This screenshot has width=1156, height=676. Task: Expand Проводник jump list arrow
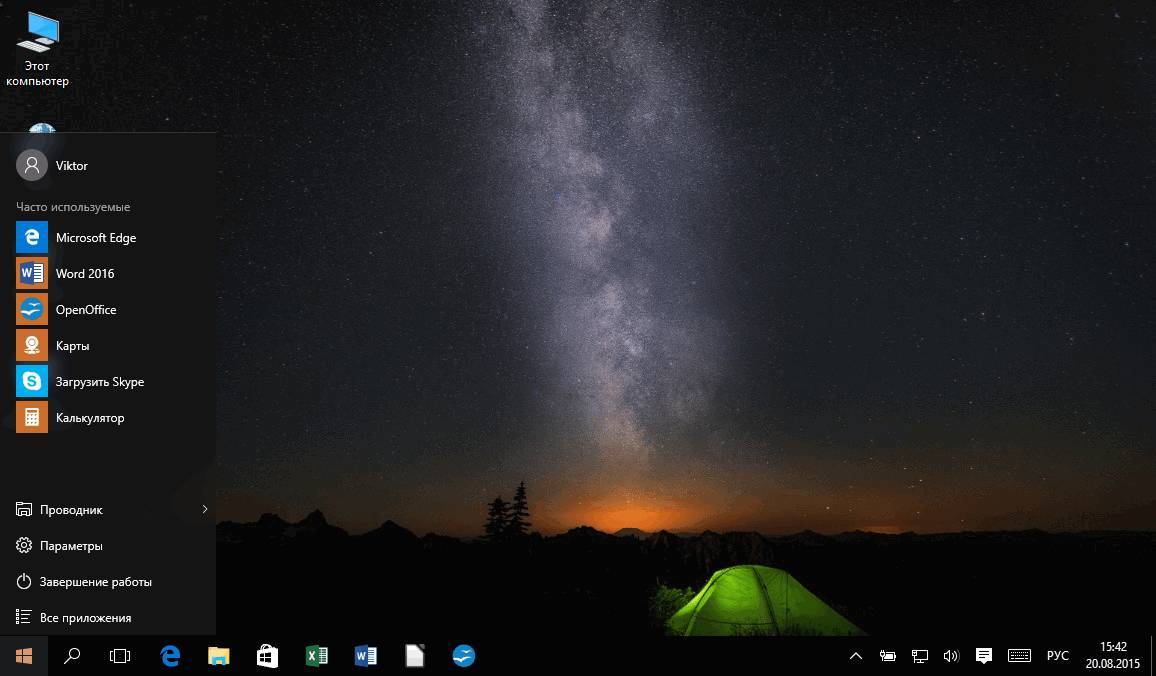point(204,509)
